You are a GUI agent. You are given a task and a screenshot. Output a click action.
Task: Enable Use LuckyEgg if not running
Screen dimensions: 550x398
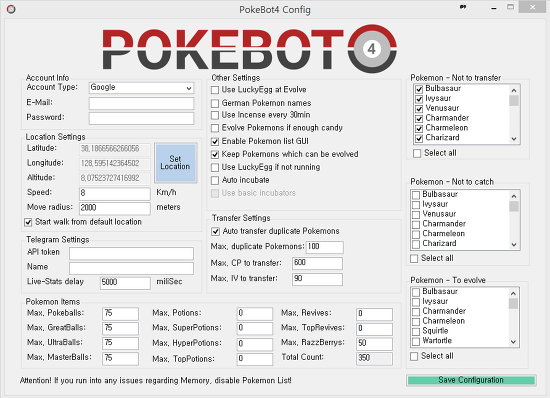pyautogui.click(x=215, y=168)
